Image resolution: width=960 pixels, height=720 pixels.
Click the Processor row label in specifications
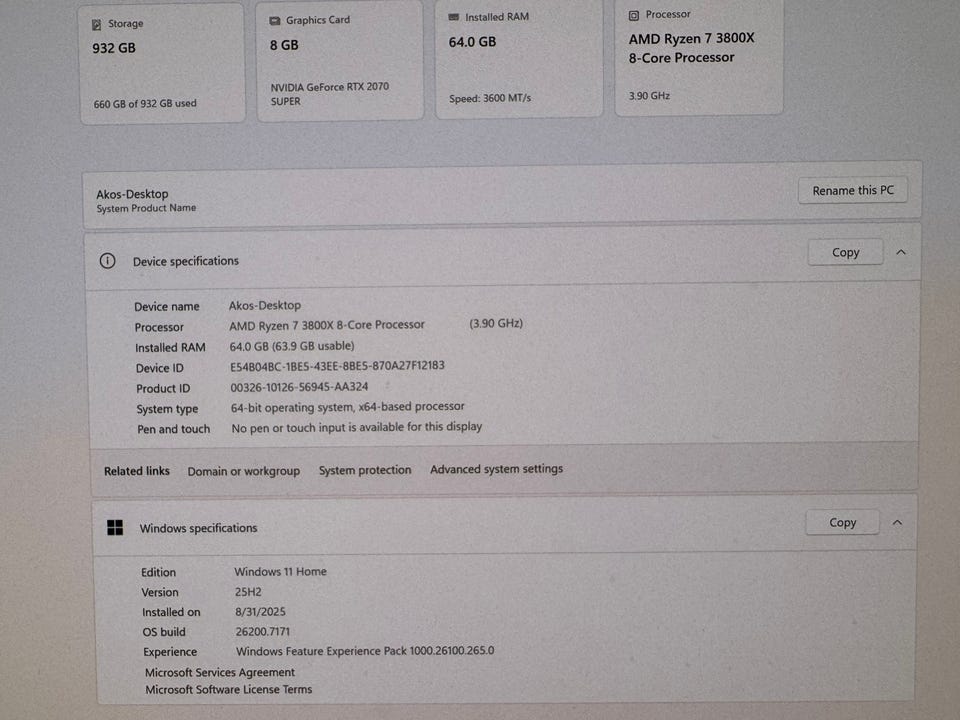point(159,327)
